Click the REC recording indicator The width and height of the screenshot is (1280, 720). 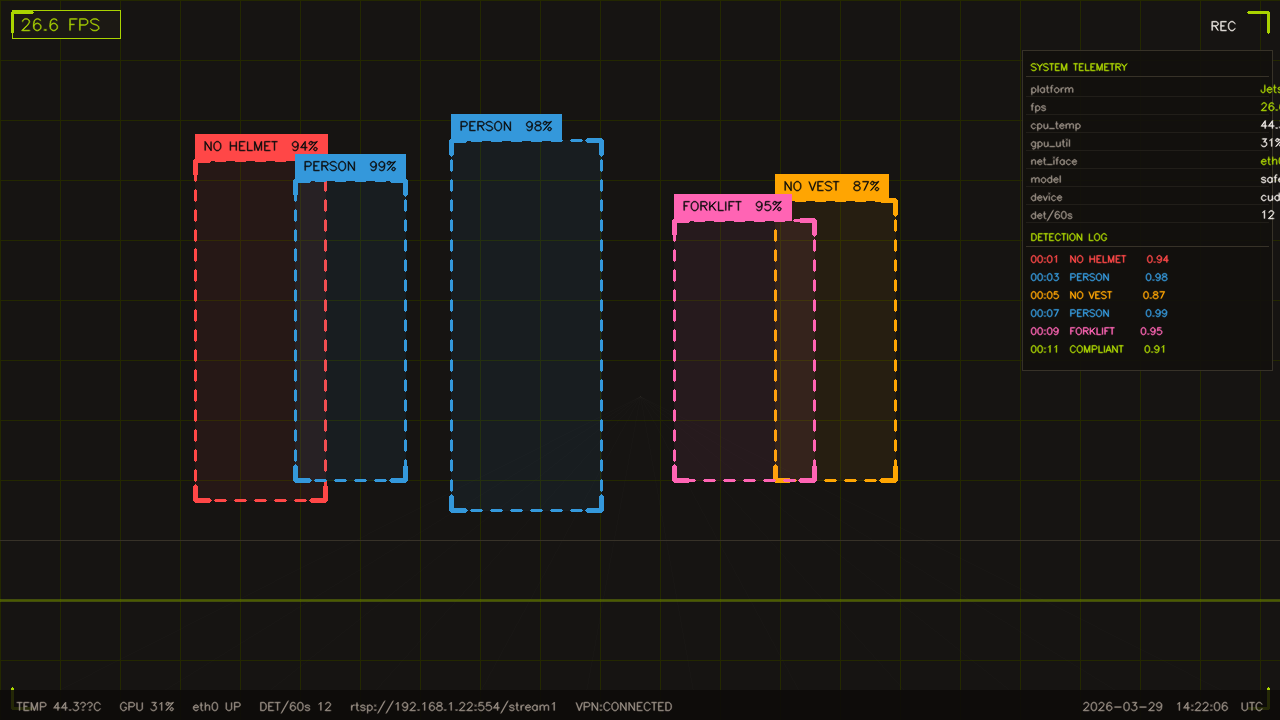[x=1223, y=26]
